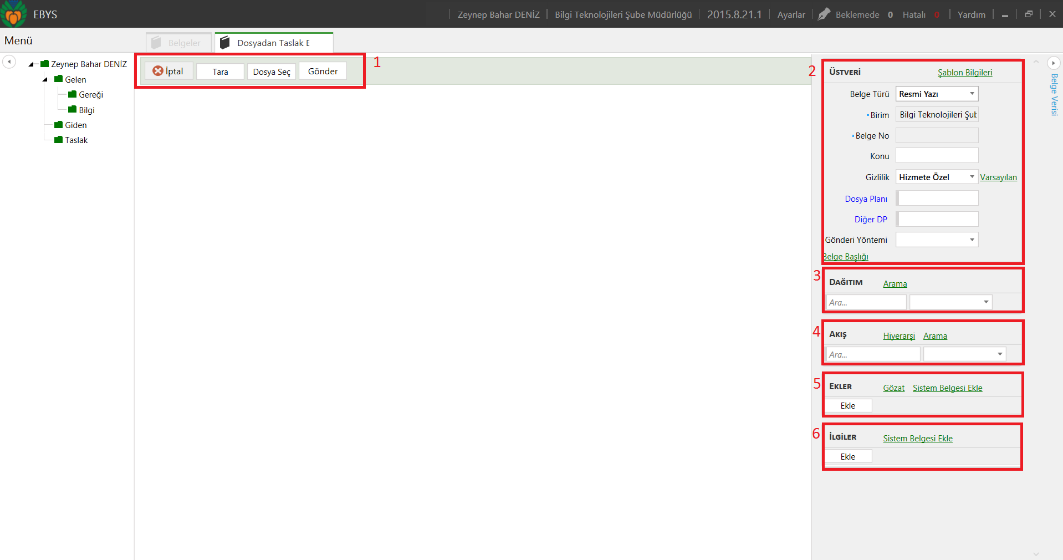Click the Gereği folder icon

[72, 94]
